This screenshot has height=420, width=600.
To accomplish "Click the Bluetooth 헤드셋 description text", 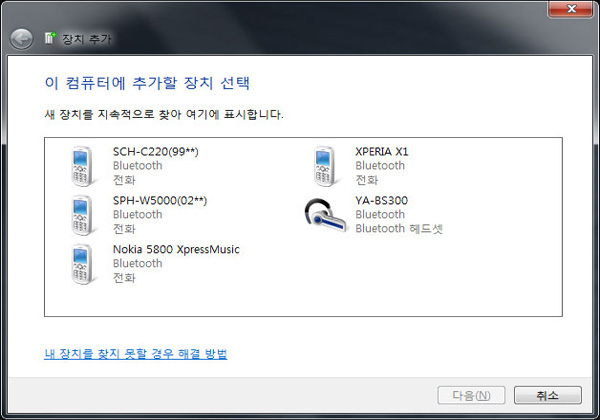I will 399,229.
